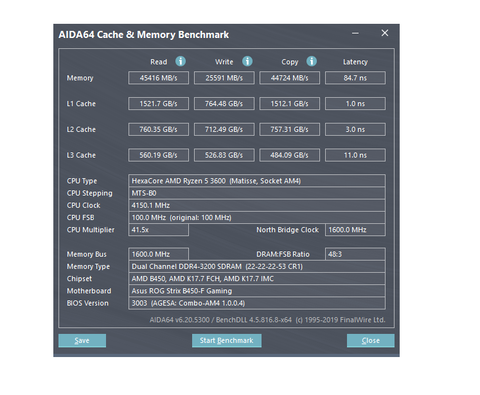The image size is (480, 395).
Task: Click the Close button
Action: [x=371, y=341]
